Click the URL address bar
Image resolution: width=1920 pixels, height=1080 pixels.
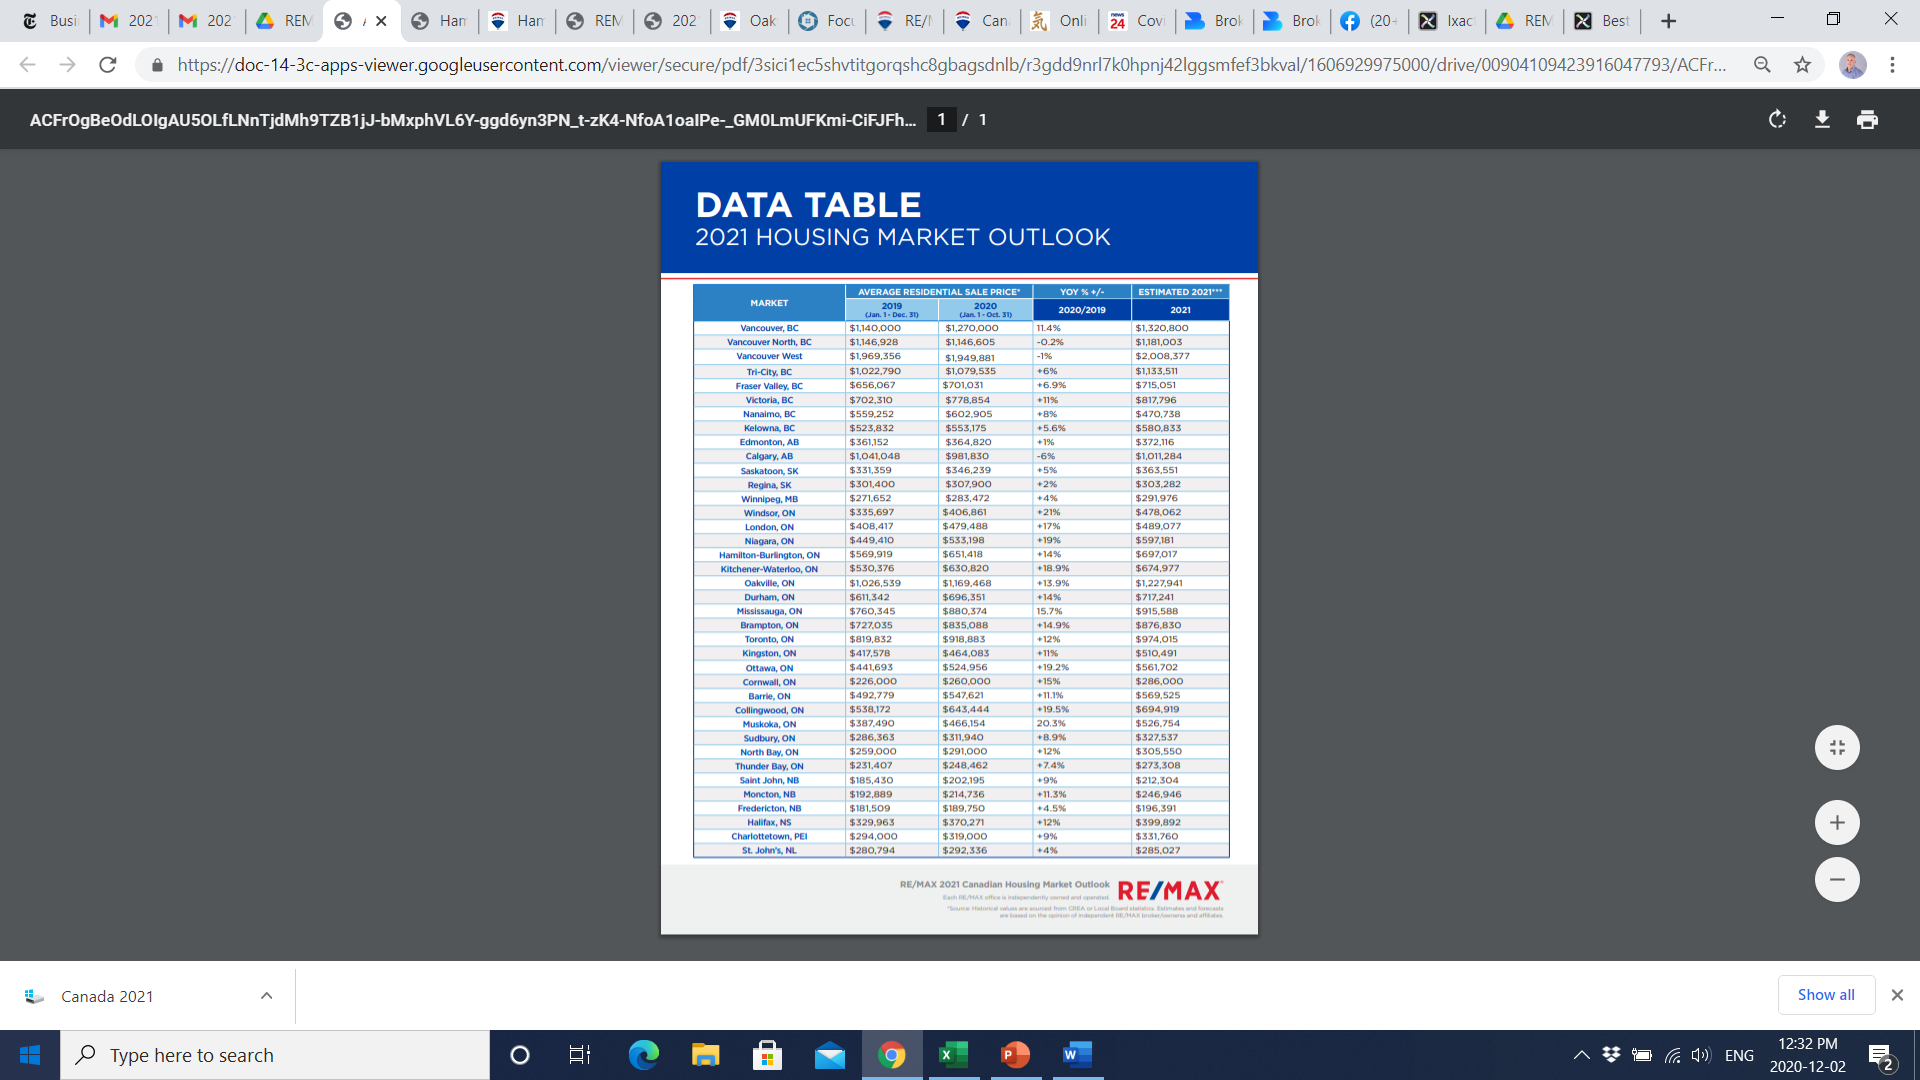point(950,65)
